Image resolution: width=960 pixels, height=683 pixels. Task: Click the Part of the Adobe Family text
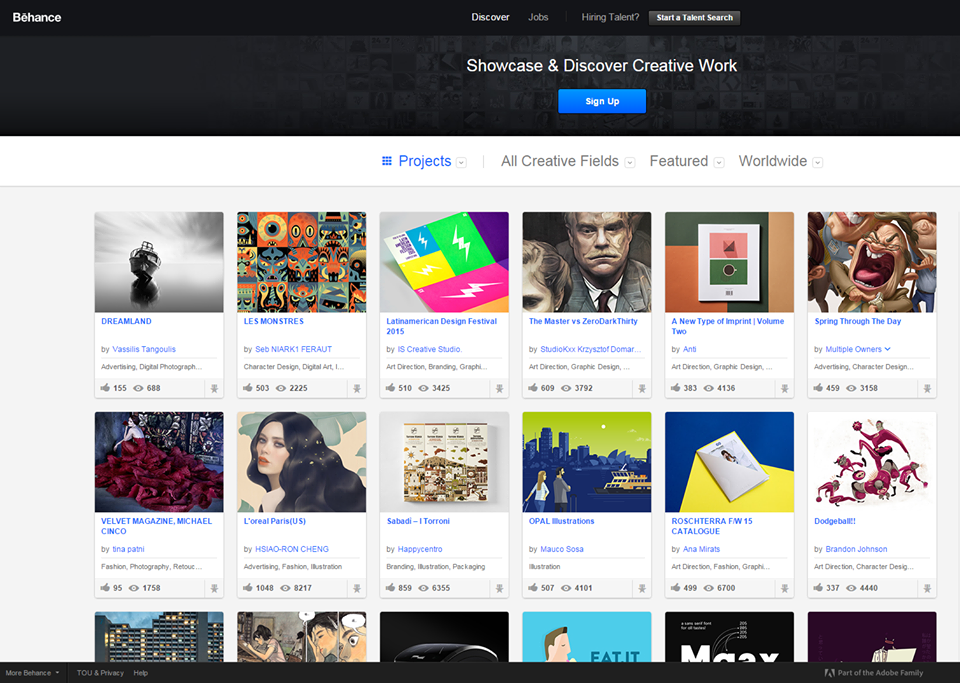click(880, 673)
